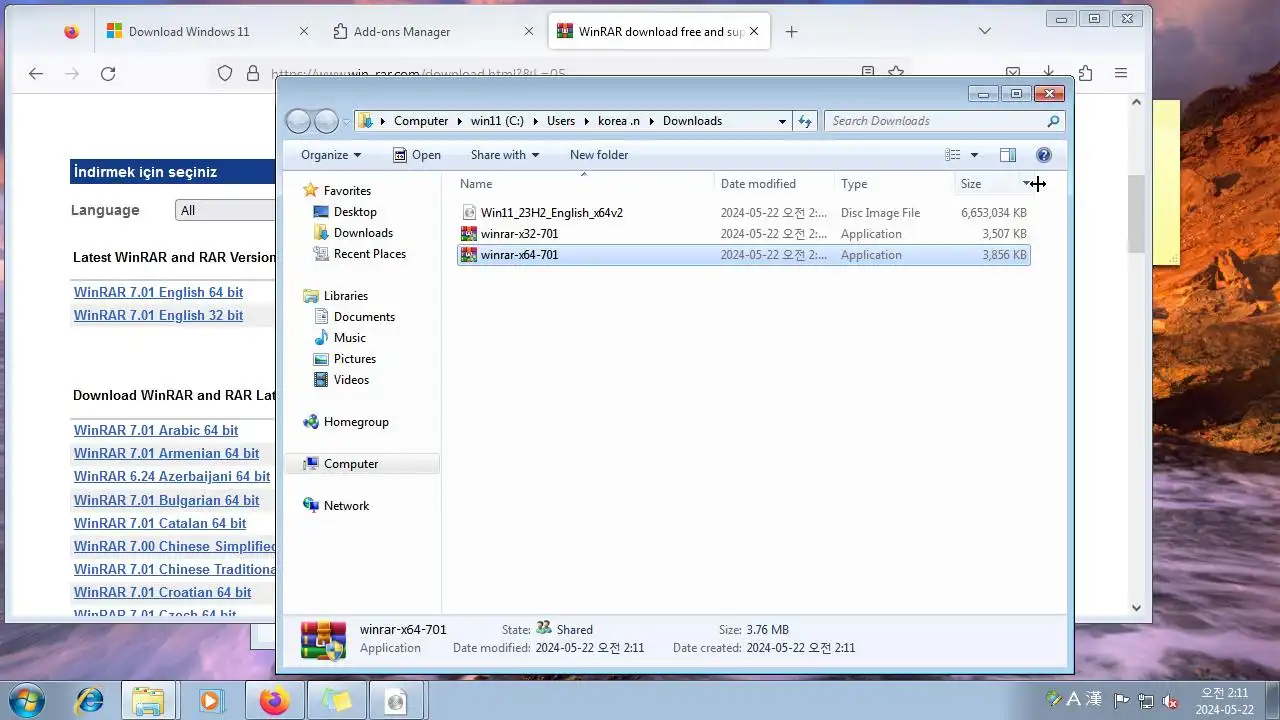This screenshot has width=1280, height=720.
Task: Select Desktop in the Favorites list
Action: [x=345, y=212]
